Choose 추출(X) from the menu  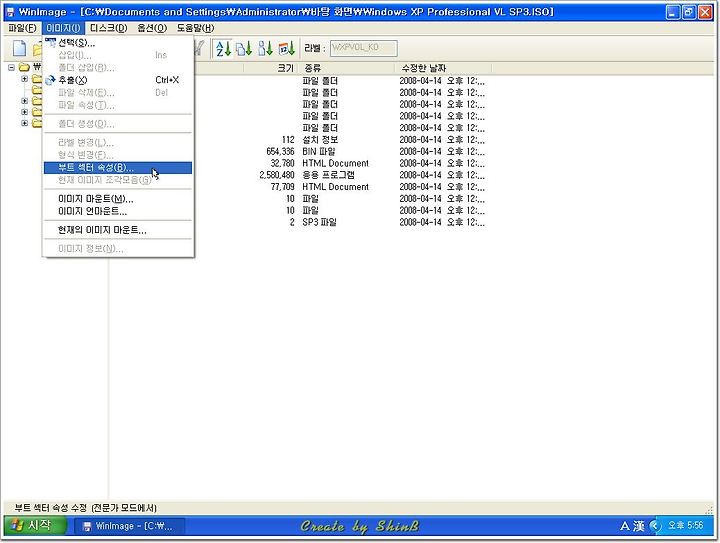[118, 80]
